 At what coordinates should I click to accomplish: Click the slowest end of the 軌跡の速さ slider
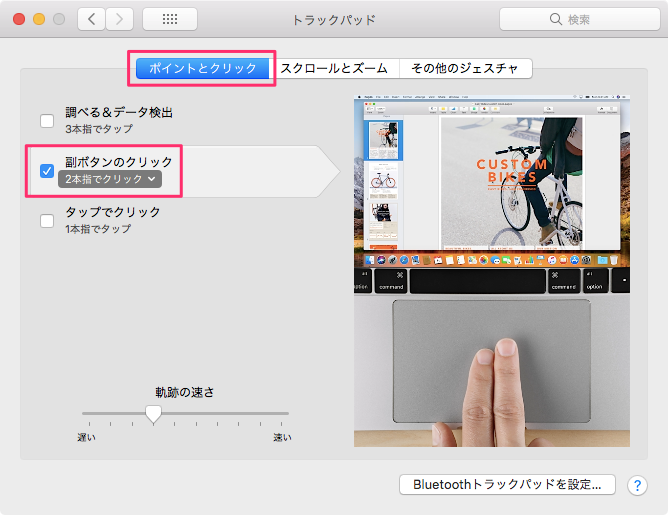tap(83, 414)
